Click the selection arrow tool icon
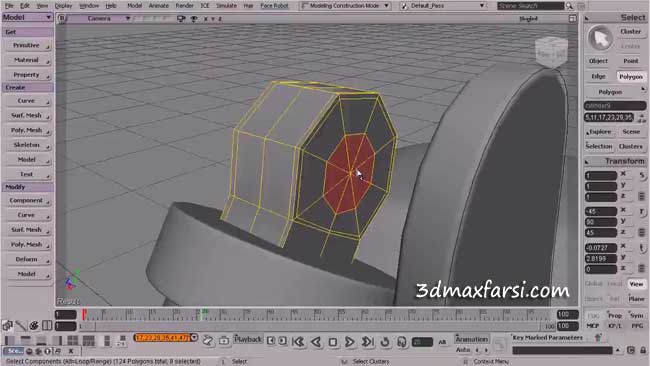Screen dimensions: 650x366 point(600,39)
